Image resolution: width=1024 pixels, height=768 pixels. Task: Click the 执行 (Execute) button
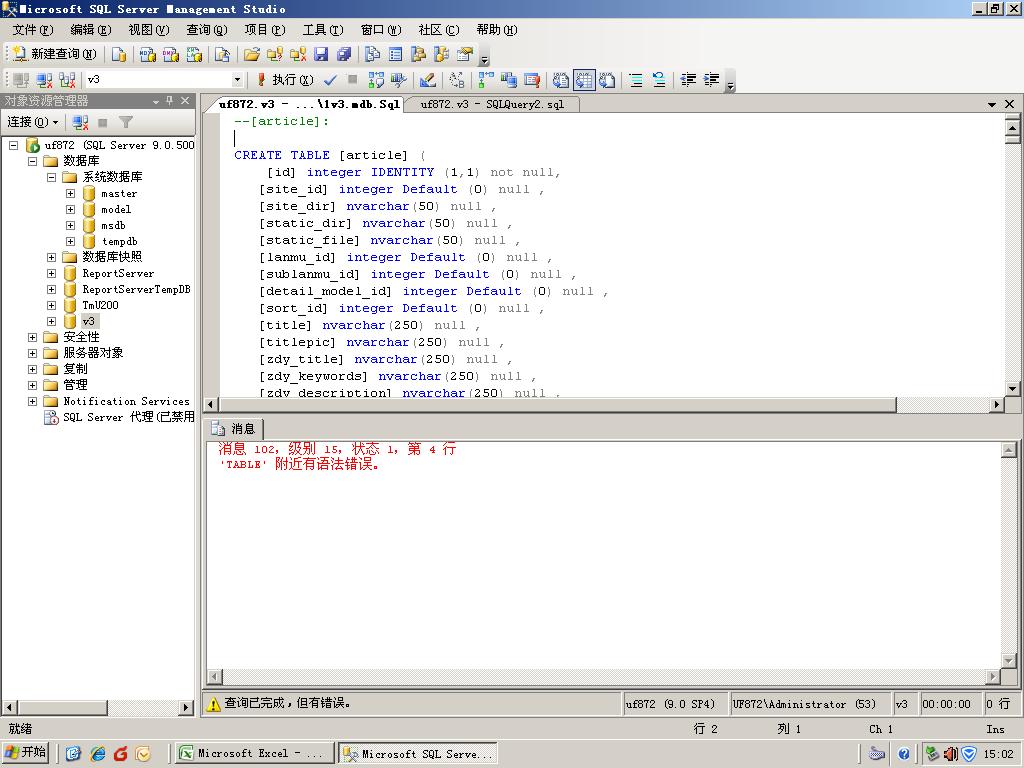pyautogui.click(x=285, y=80)
